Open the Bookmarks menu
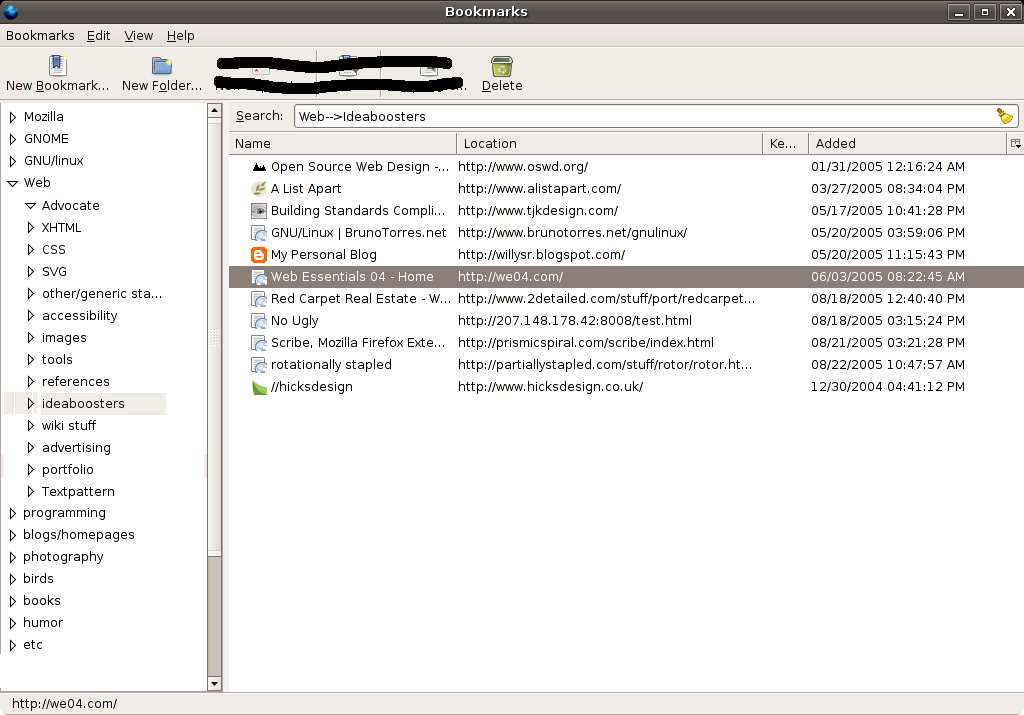 (x=40, y=35)
